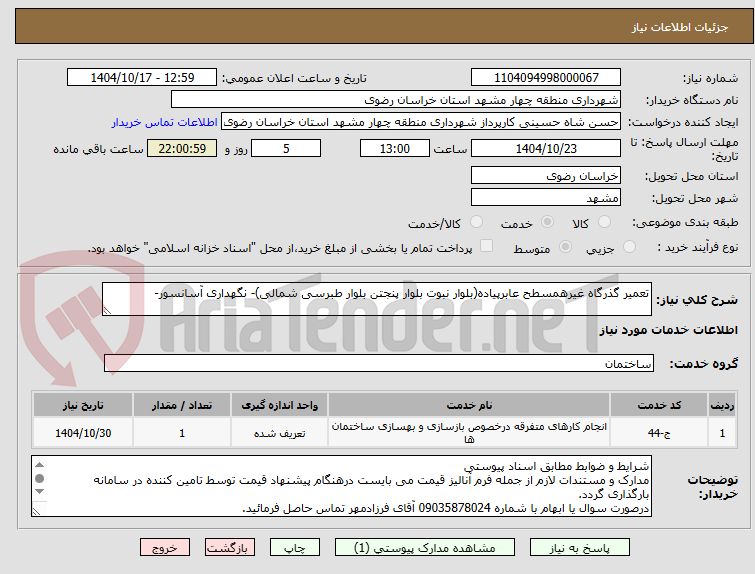Click the شرح کلی نیاز text area
Screen dimensions: 755x574
pos(377,299)
